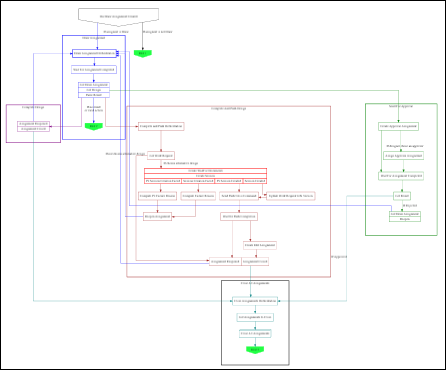The image size is (446, 370).
Task: Click top row of the bright red table node
Action: point(205,171)
